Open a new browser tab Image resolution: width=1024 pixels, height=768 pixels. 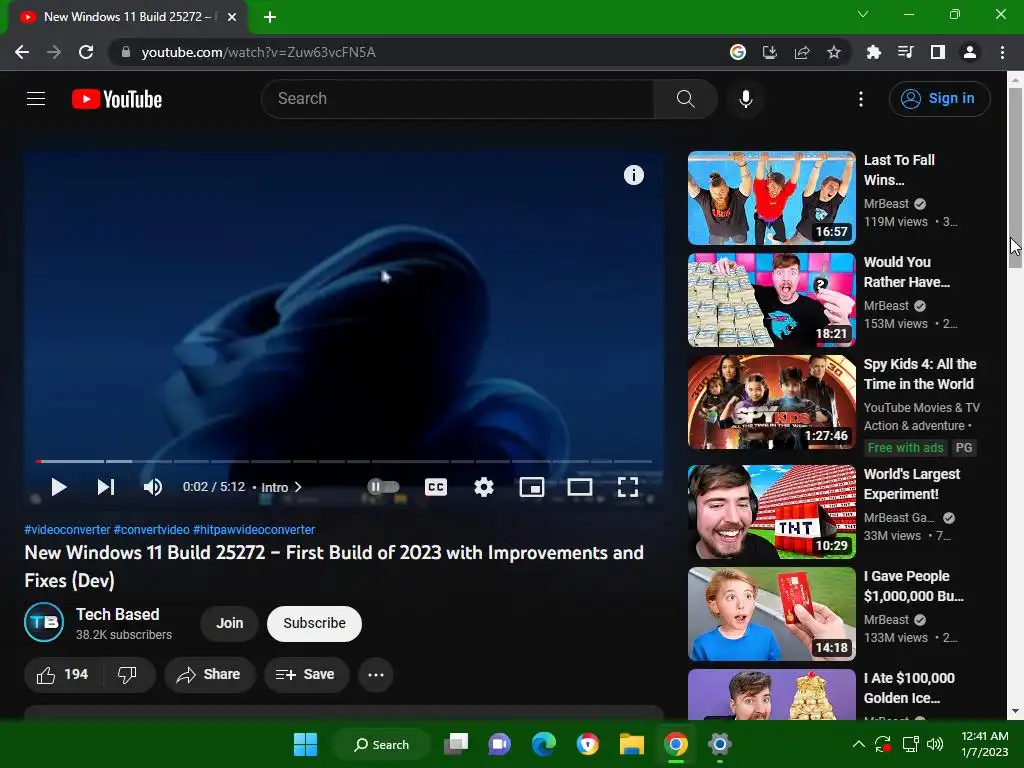click(270, 17)
